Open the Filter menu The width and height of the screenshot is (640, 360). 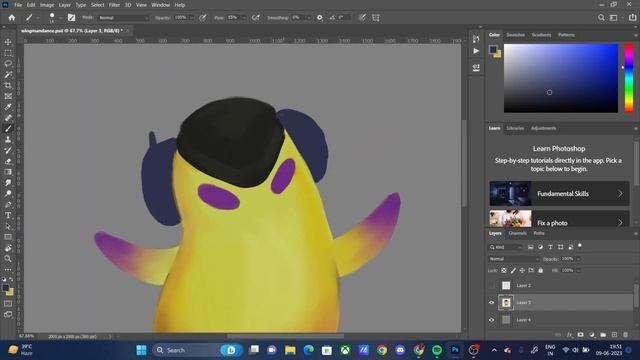tap(114, 5)
